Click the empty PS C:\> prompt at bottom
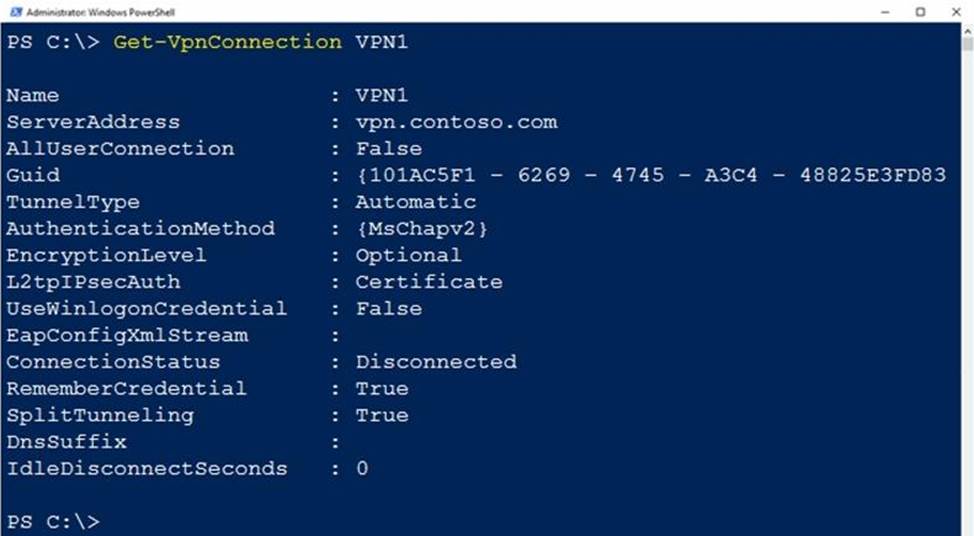Viewport: 974px width, 536px height. 53,522
